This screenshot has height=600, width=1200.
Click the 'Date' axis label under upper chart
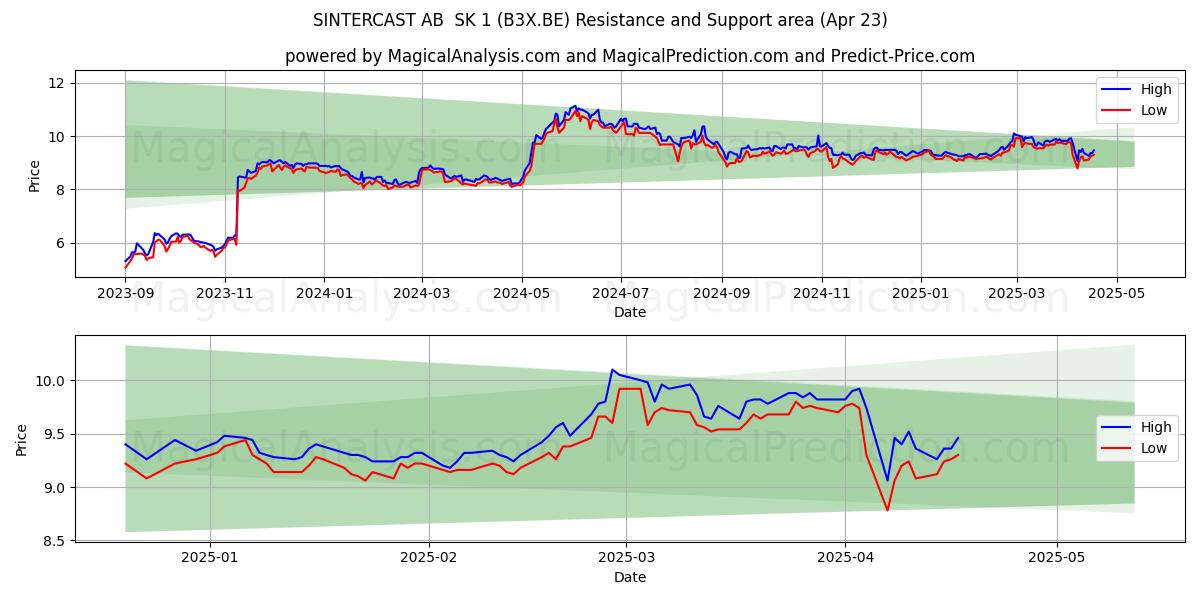[x=630, y=312]
